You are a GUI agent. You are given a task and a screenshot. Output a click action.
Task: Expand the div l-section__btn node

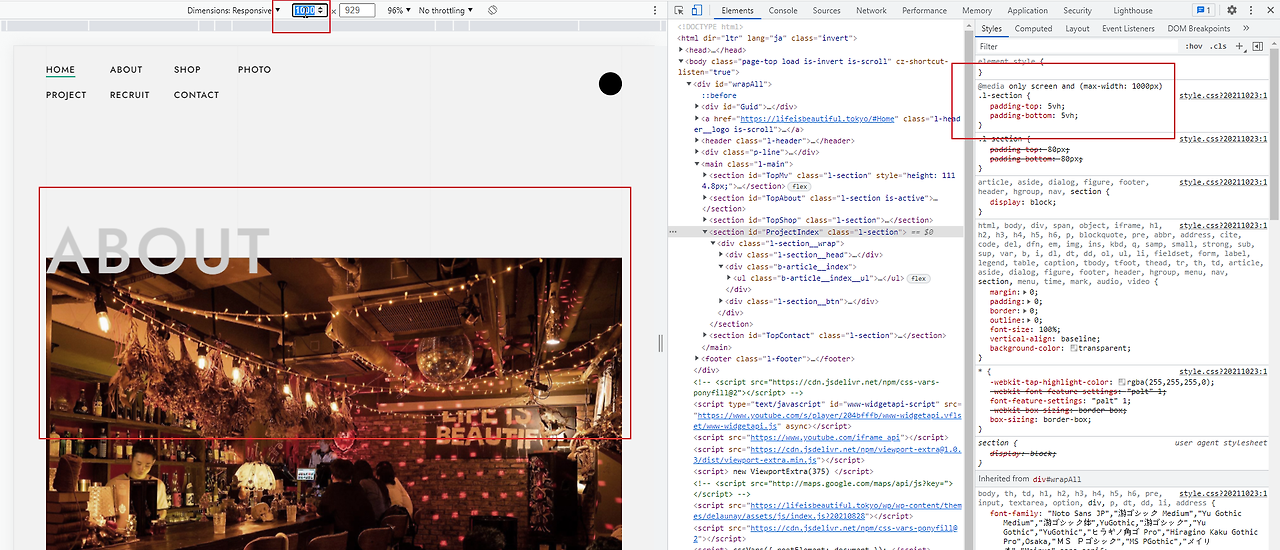coord(723,301)
